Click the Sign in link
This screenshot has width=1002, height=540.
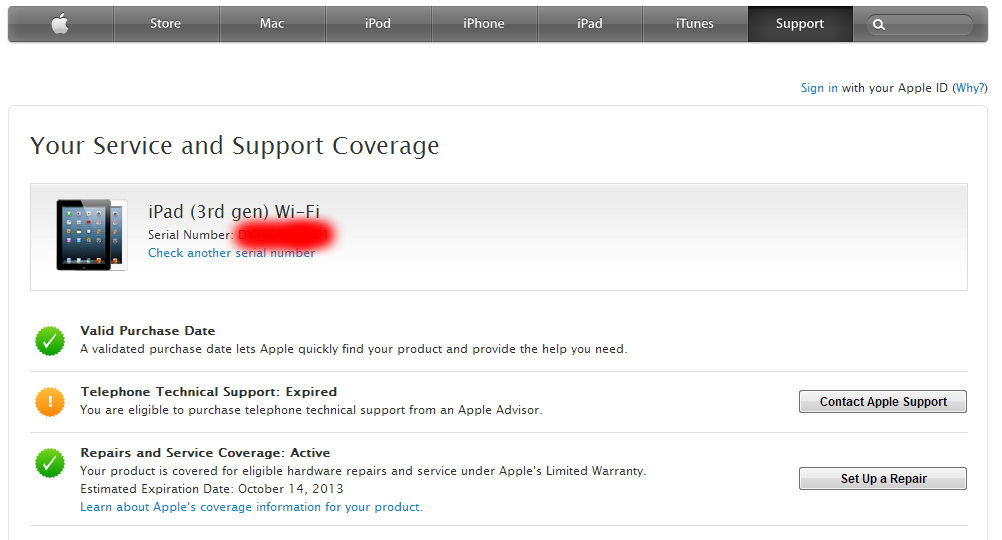(819, 88)
